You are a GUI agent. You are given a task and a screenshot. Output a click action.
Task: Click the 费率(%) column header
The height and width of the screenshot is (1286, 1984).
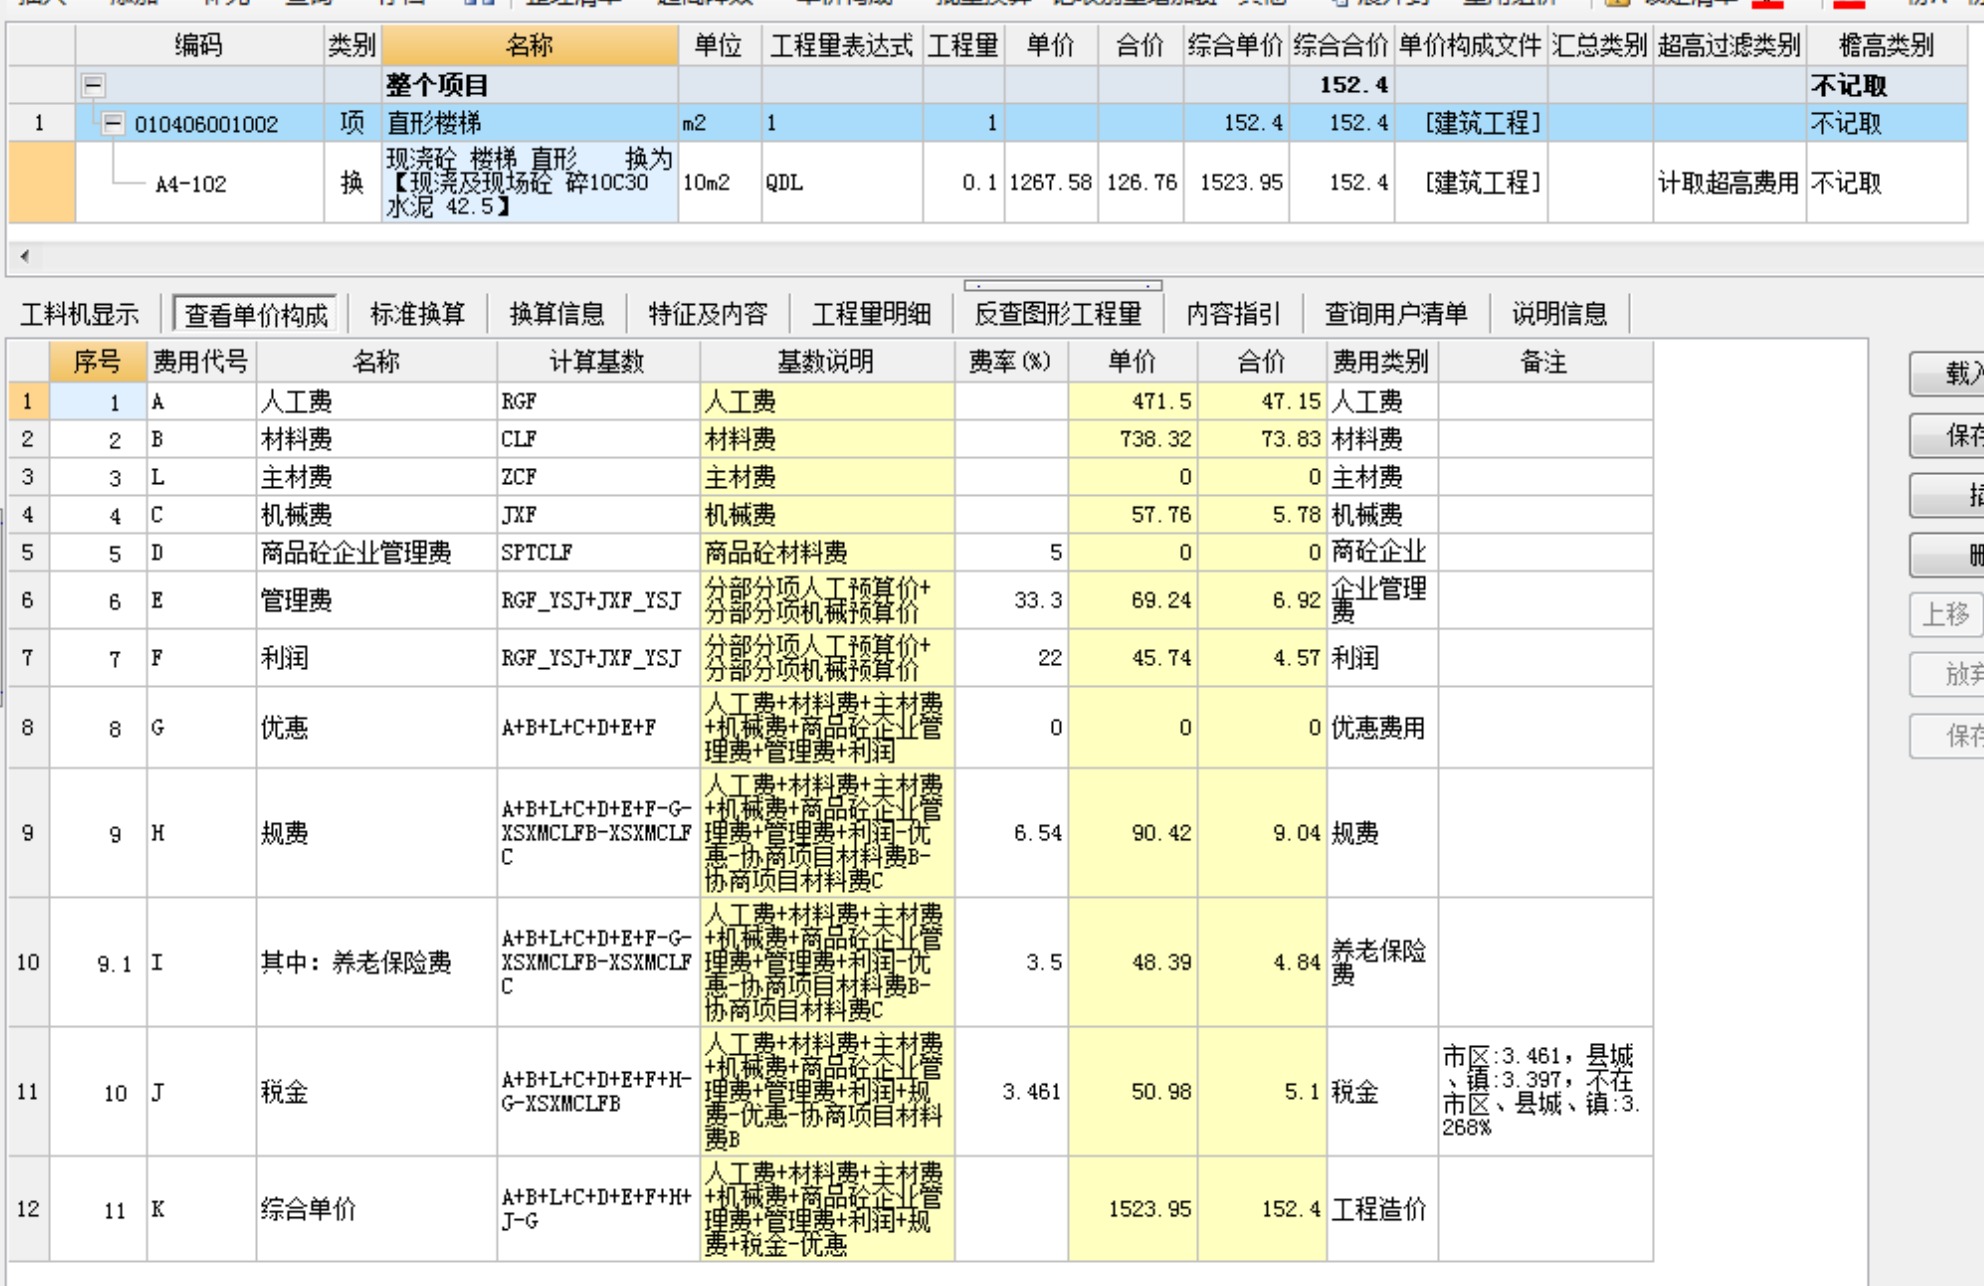[x=1010, y=361]
